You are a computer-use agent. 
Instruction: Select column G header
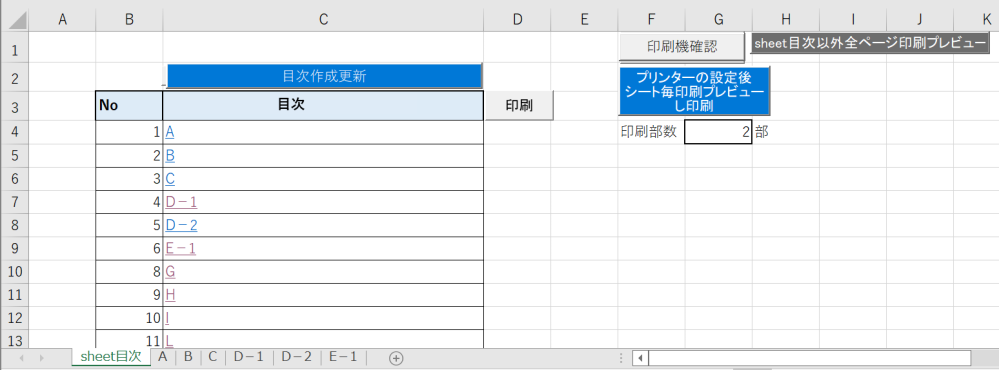pos(718,20)
